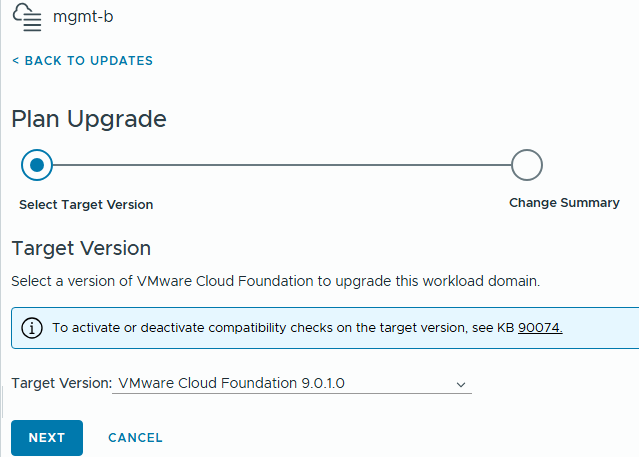Click the Plan Upgrade heading

click(89, 119)
